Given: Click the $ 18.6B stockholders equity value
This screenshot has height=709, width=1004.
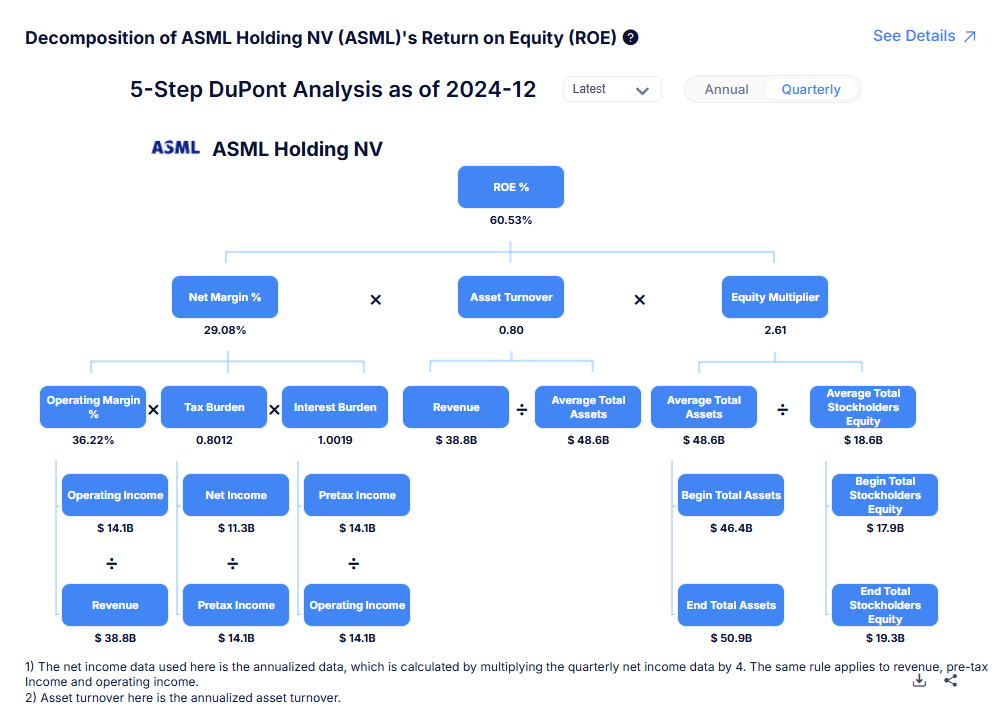Looking at the screenshot, I should pos(862,440).
